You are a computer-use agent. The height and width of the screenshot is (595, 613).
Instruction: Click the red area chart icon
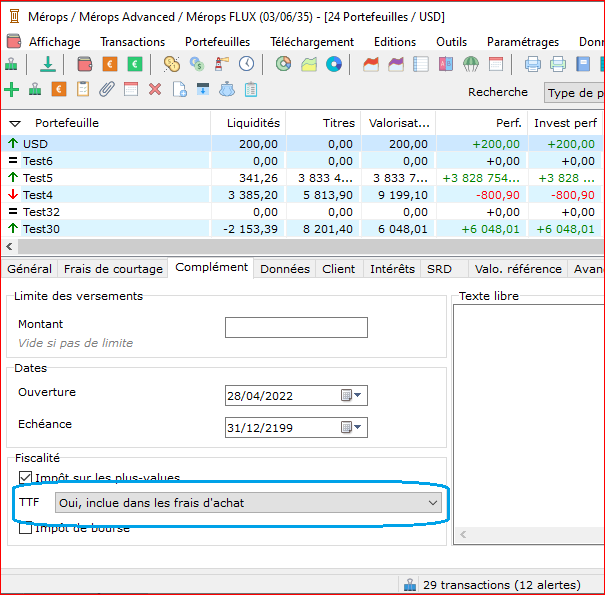coord(371,64)
